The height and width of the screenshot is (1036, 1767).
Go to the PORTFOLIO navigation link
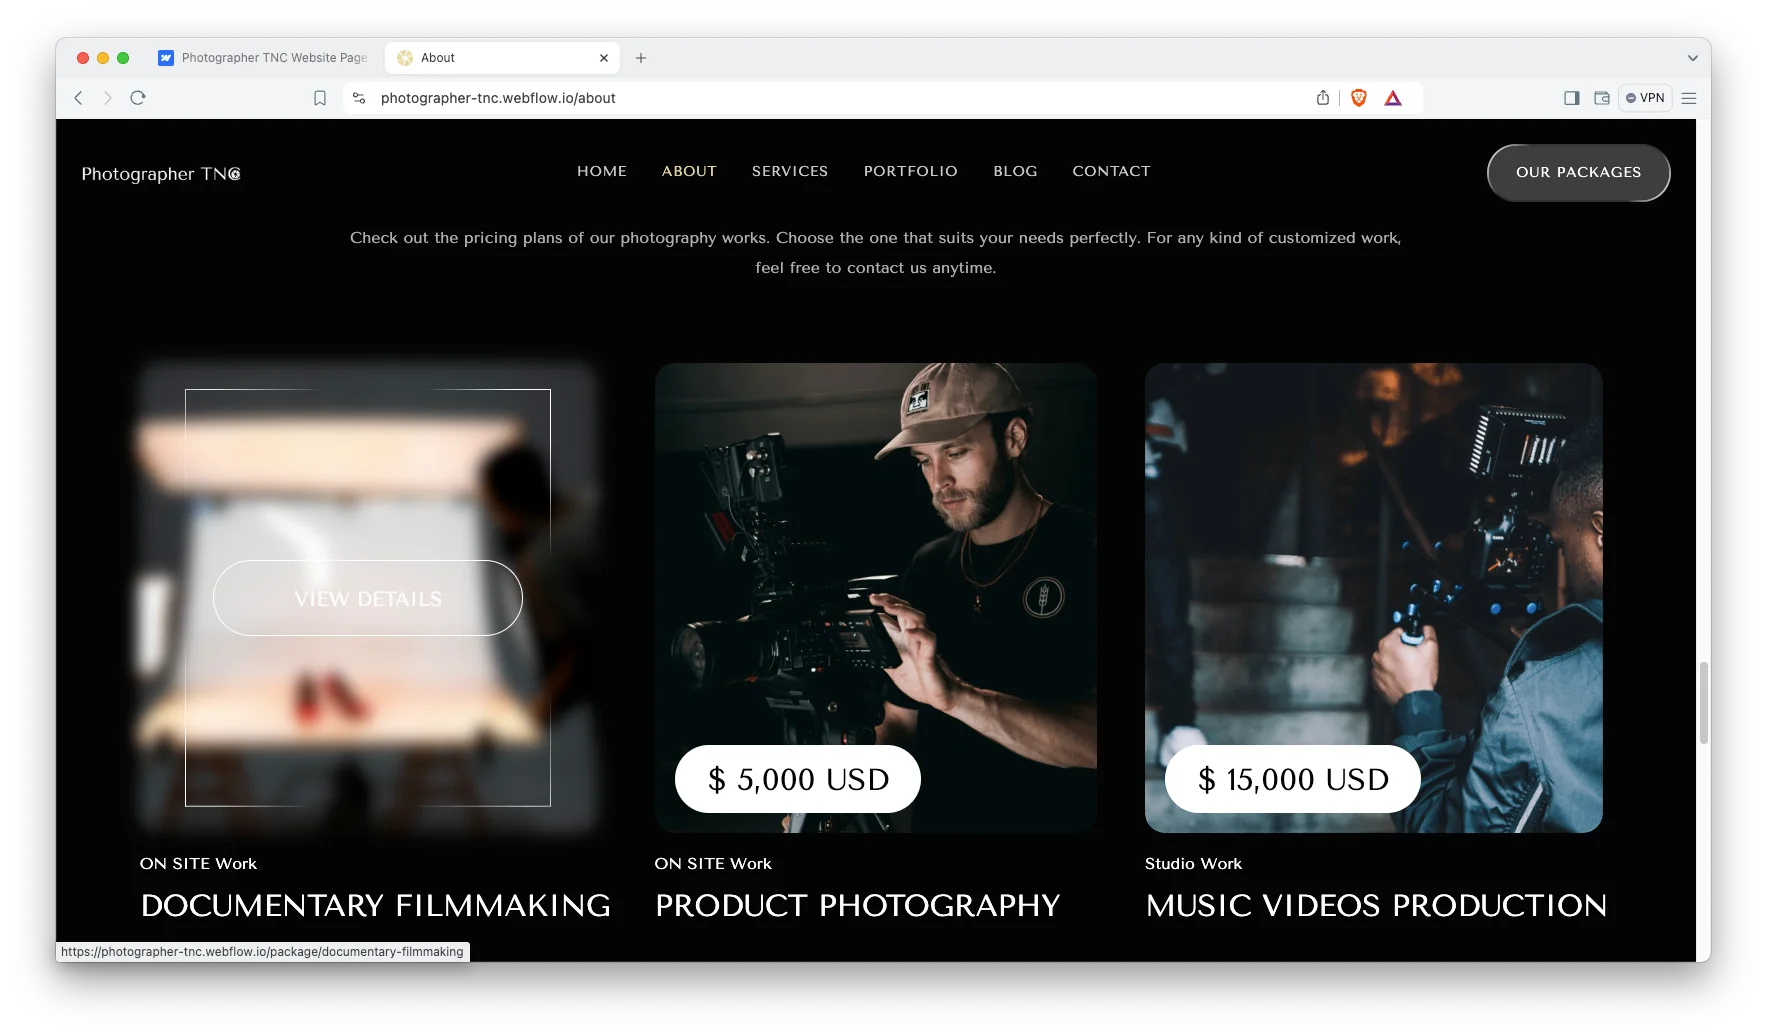(911, 171)
